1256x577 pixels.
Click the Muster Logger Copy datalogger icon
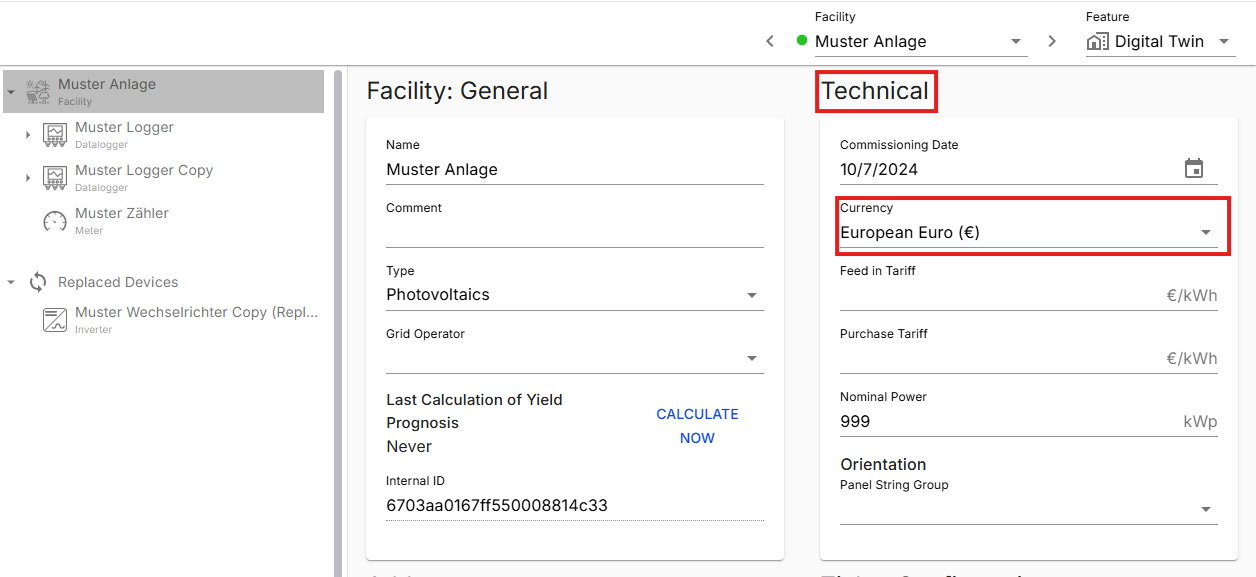click(x=55, y=178)
